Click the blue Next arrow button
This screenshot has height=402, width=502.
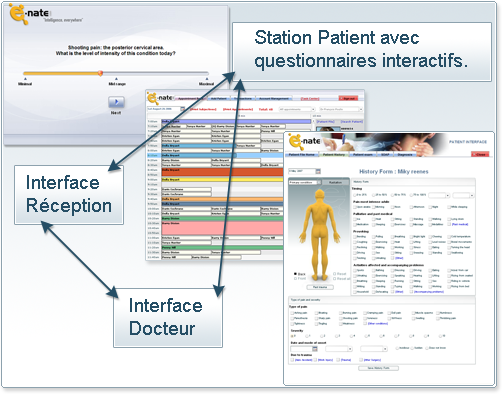click(116, 102)
